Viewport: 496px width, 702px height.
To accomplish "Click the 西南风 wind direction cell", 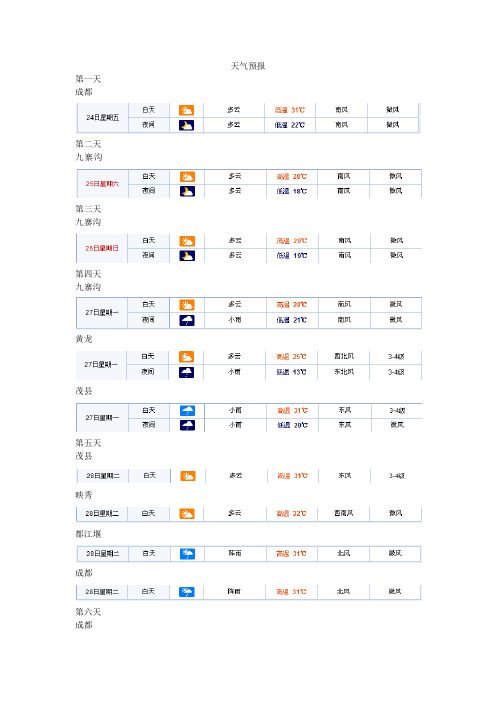I will [344, 513].
